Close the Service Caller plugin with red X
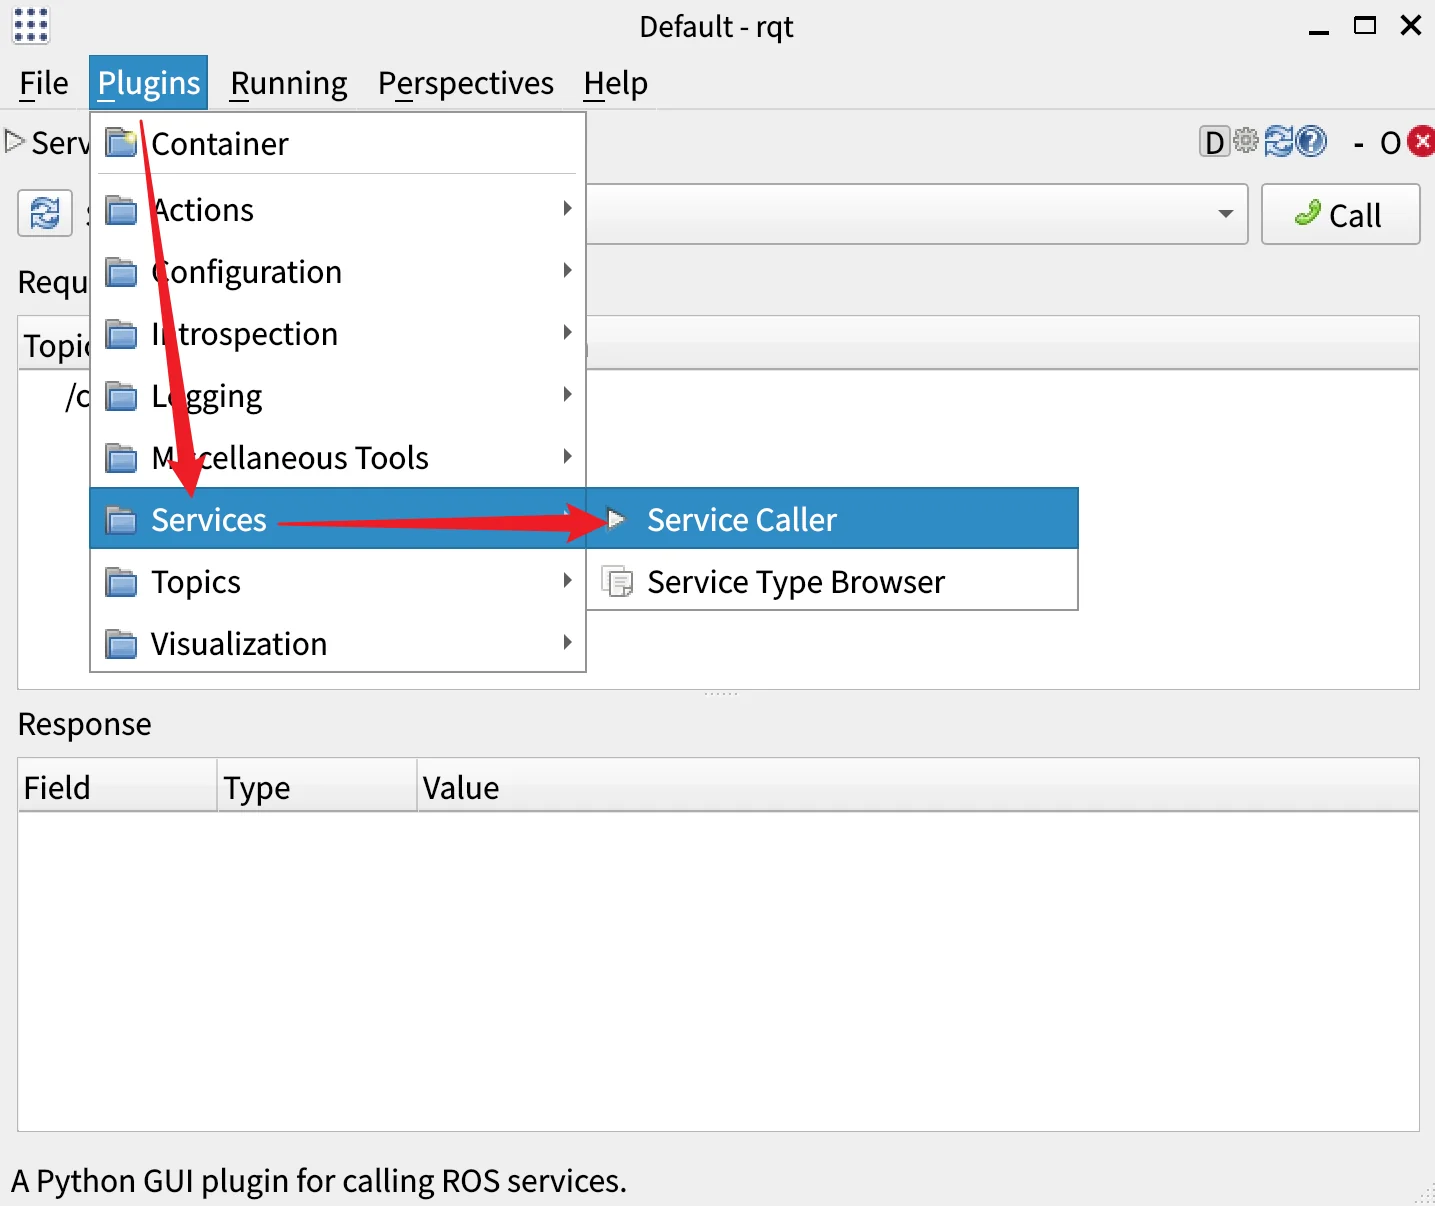The height and width of the screenshot is (1206, 1435). 1421,142
